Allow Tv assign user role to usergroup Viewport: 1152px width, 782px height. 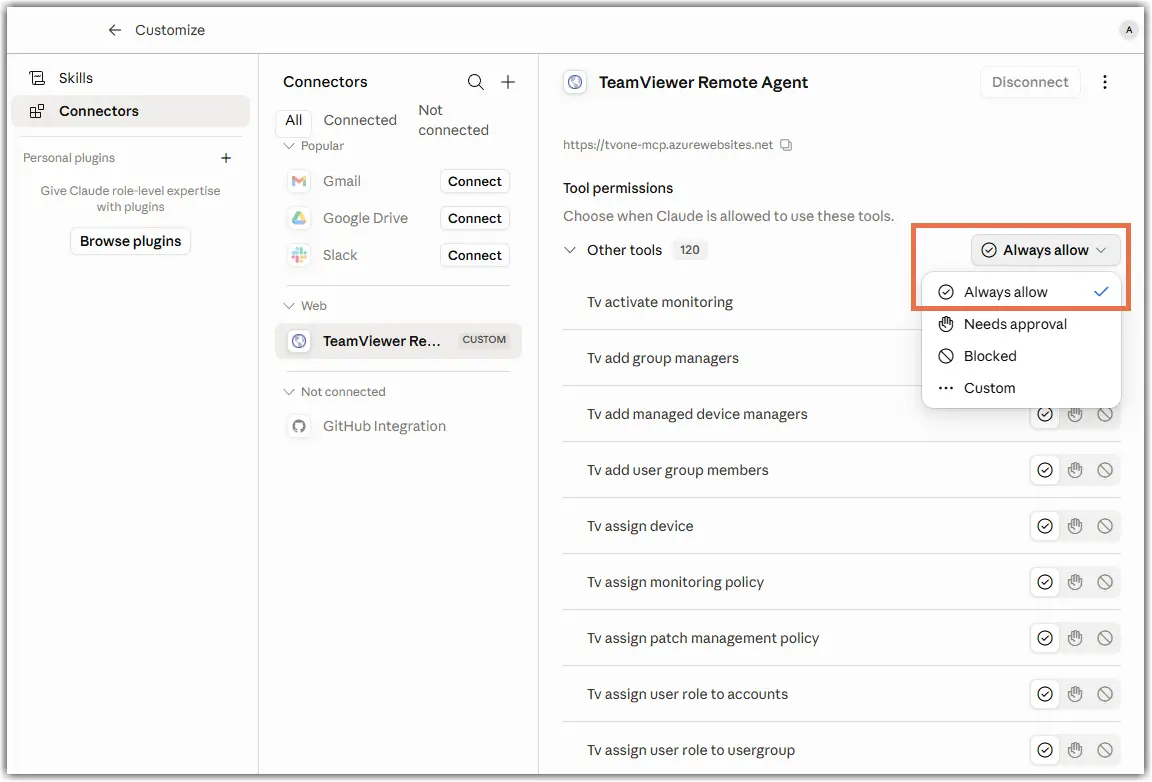(x=1045, y=750)
